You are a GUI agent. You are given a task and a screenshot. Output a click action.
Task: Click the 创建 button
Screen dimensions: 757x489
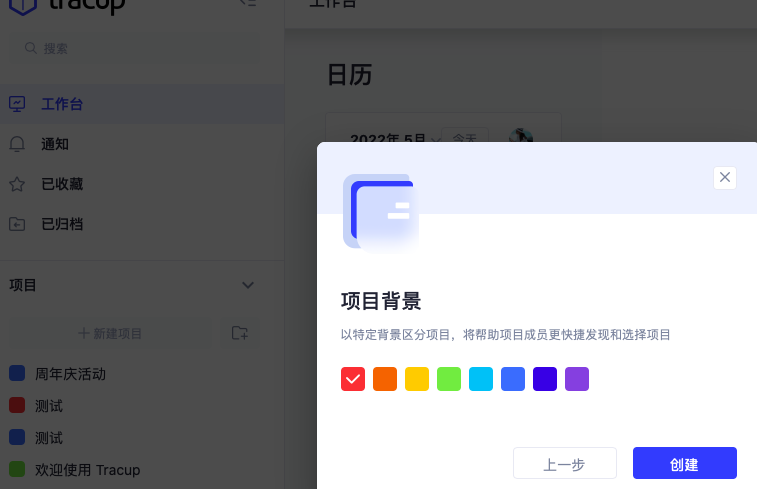coord(684,464)
